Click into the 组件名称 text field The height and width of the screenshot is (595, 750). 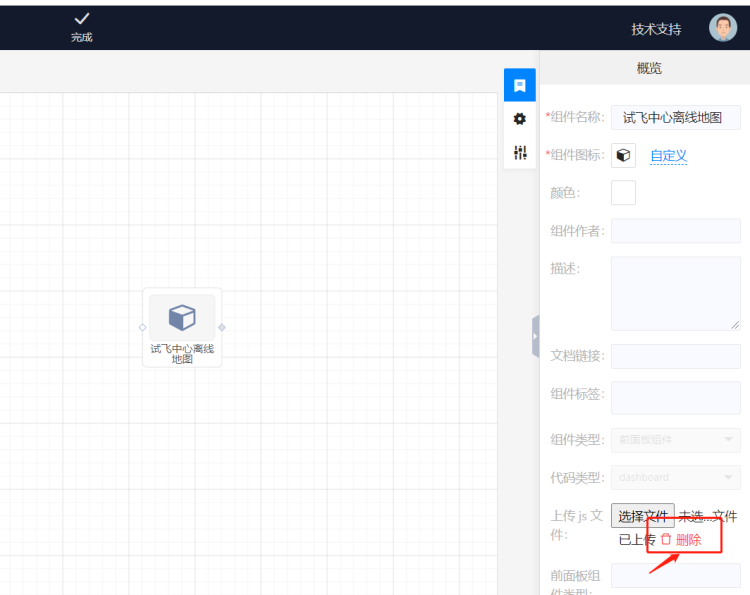point(675,117)
